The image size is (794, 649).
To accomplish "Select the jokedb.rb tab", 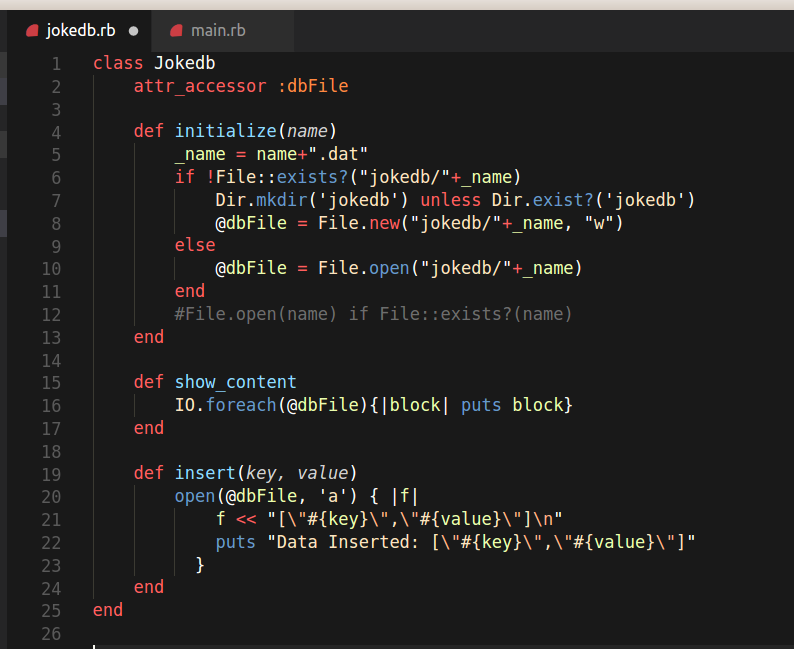I will click(x=80, y=31).
